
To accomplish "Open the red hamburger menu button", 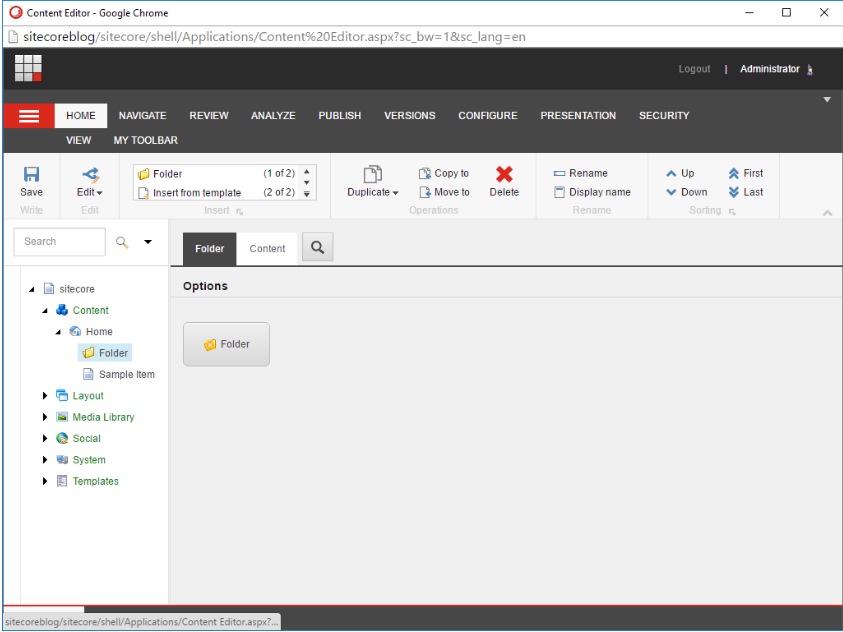I will coord(29,116).
